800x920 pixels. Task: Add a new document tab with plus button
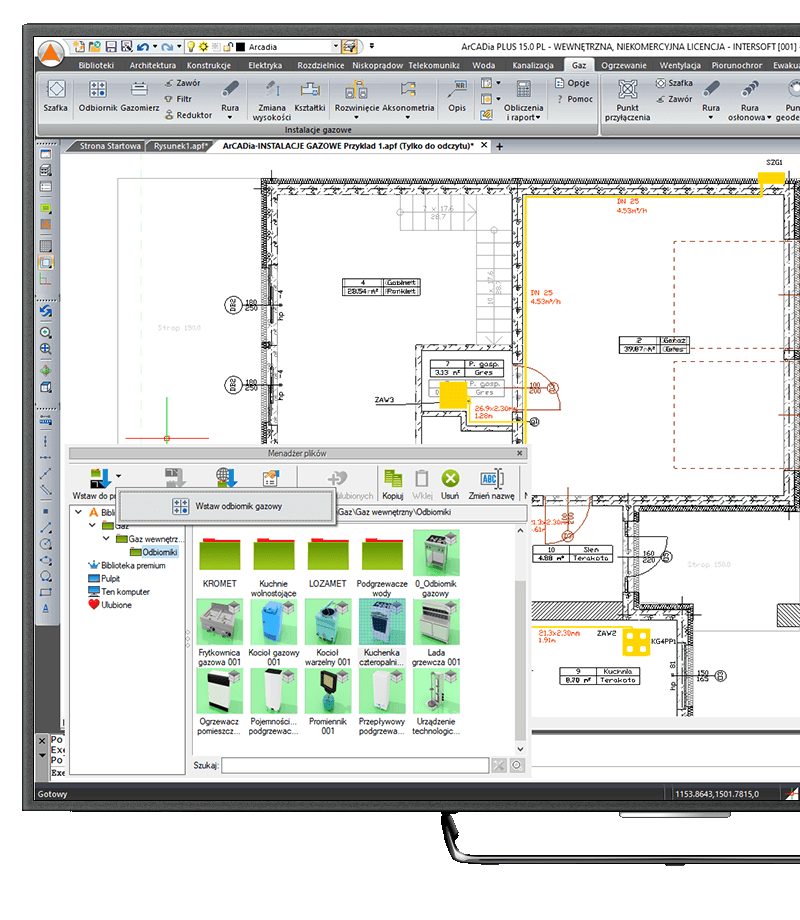pyautogui.click(x=499, y=146)
